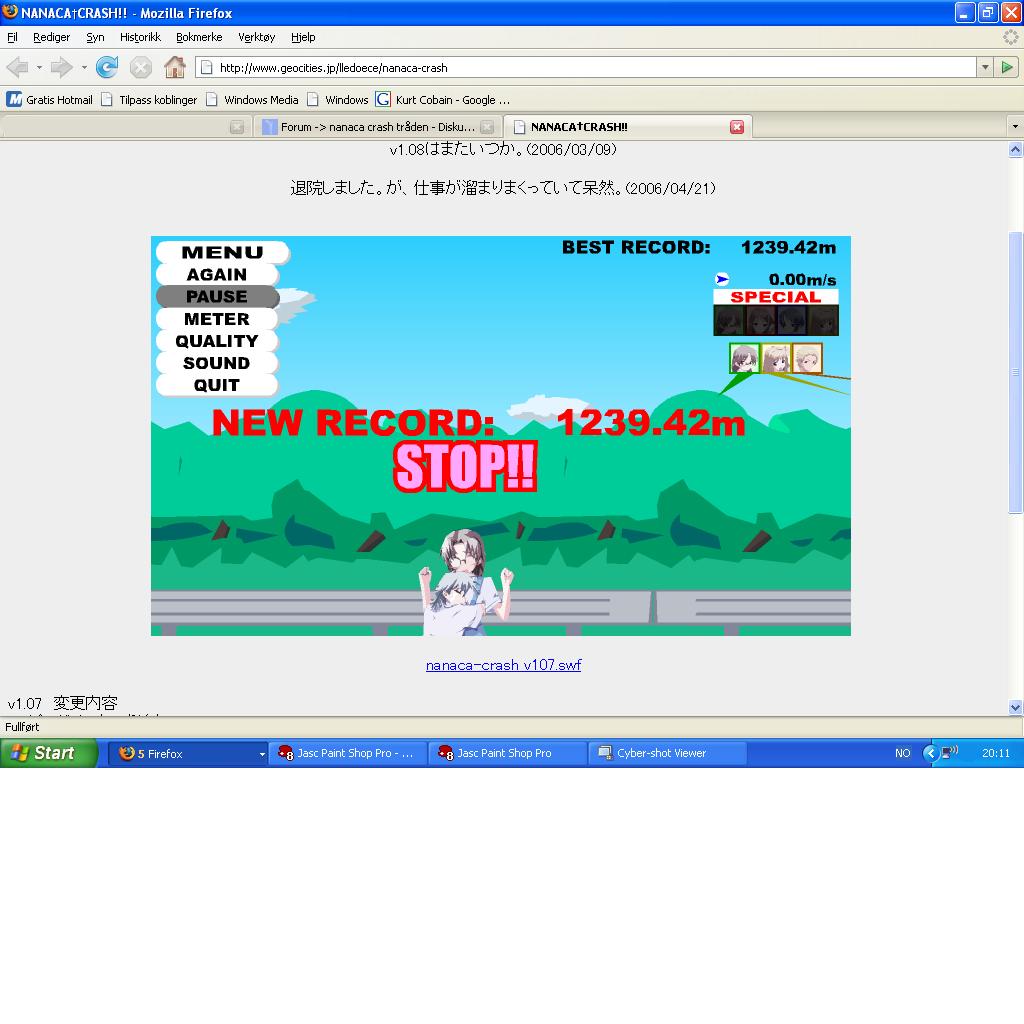1024x1024 pixels.
Task: Click the vertical scrollbar thumb
Action: (1015, 372)
